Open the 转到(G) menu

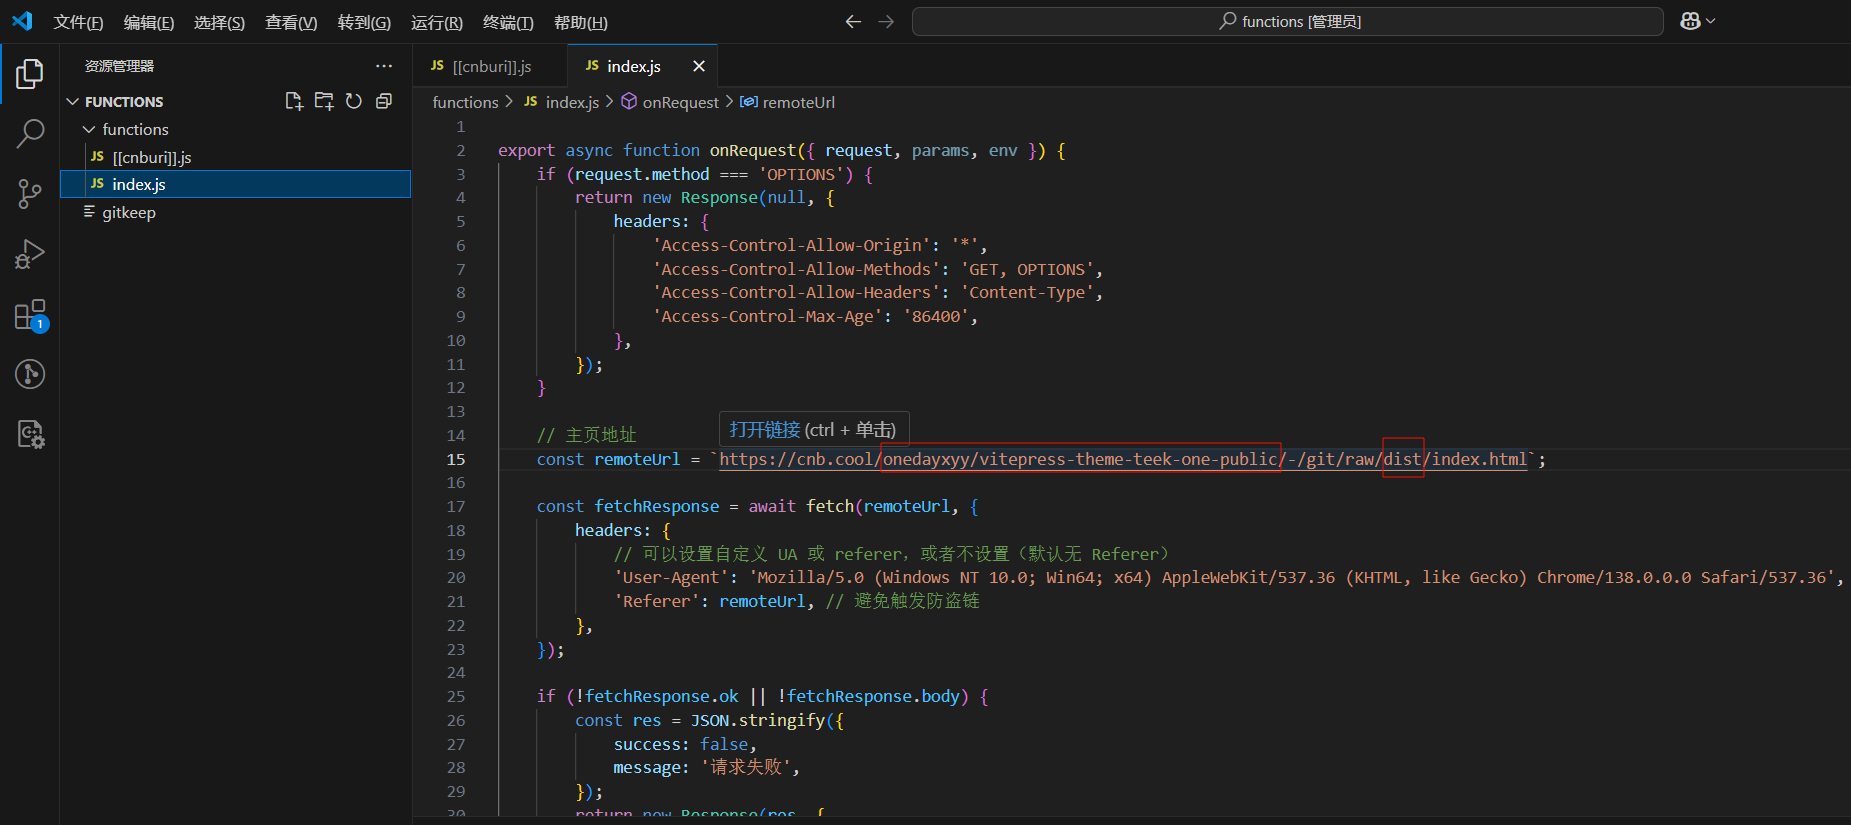coord(364,22)
